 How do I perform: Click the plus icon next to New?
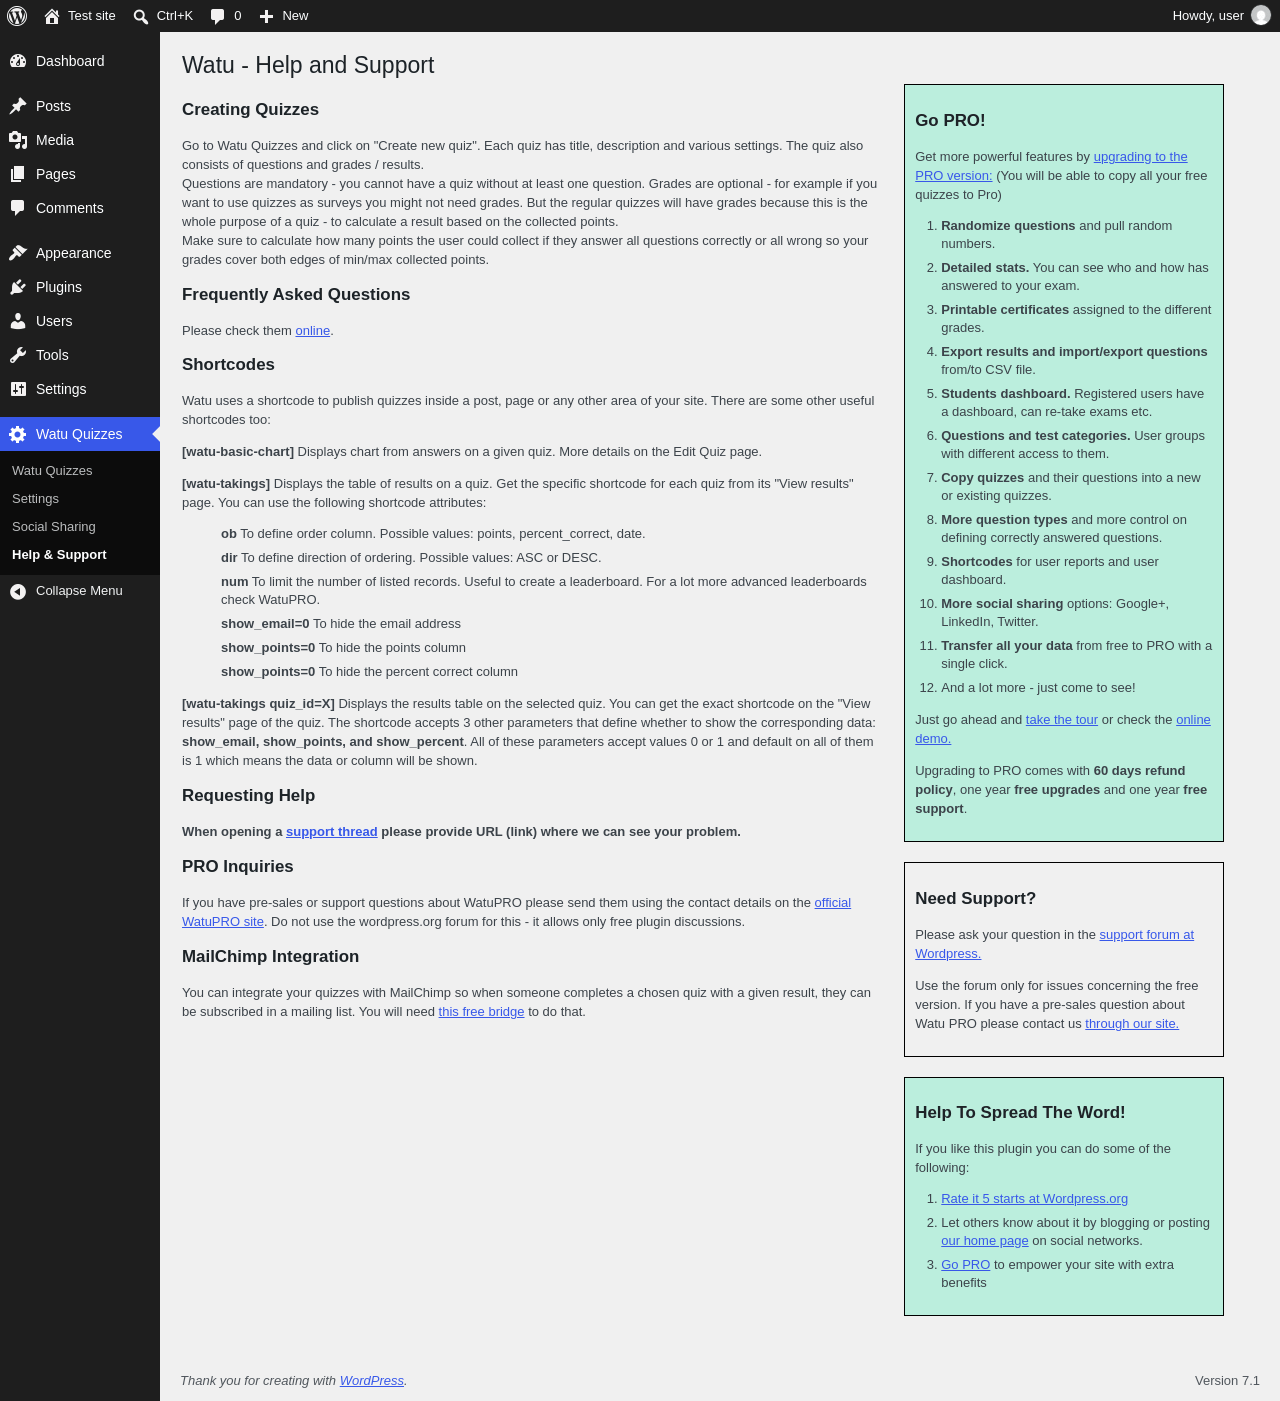pyautogui.click(x=266, y=16)
